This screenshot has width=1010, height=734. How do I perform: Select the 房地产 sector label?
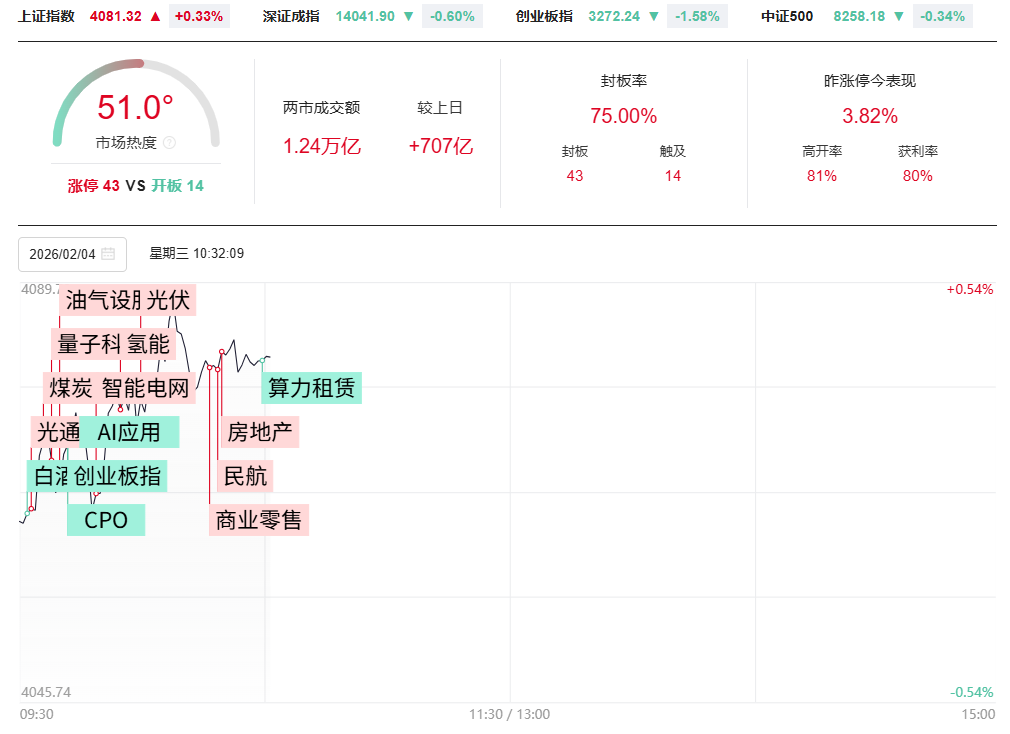(259, 432)
